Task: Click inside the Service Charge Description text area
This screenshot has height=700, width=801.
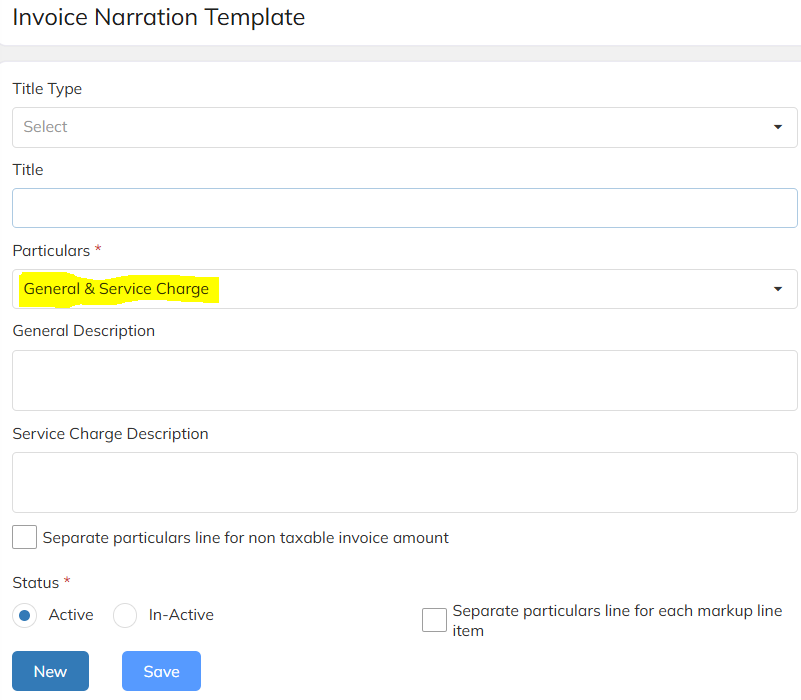Action: pyautogui.click(x=405, y=482)
